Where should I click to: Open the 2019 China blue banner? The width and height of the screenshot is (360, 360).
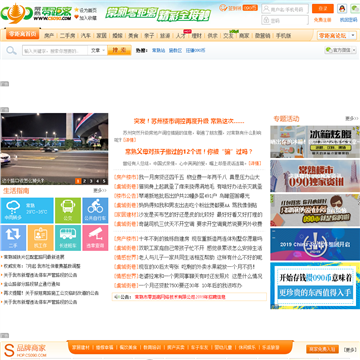(x=315, y=244)
